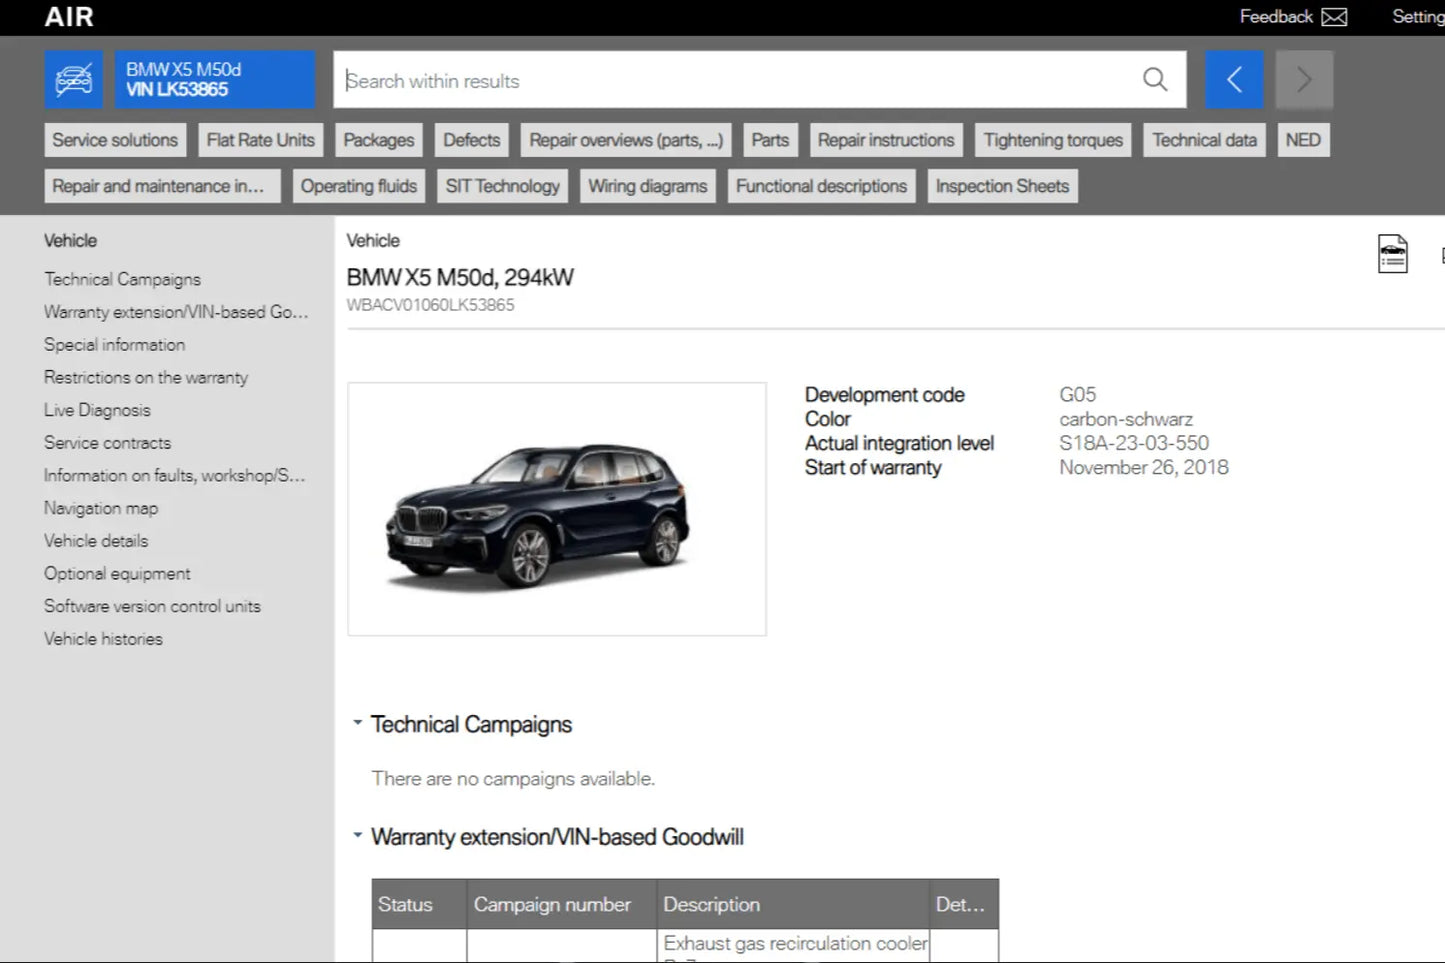1445x963 pixels.
Task: Open the Flat Rate Units filter
Action: 260,140
